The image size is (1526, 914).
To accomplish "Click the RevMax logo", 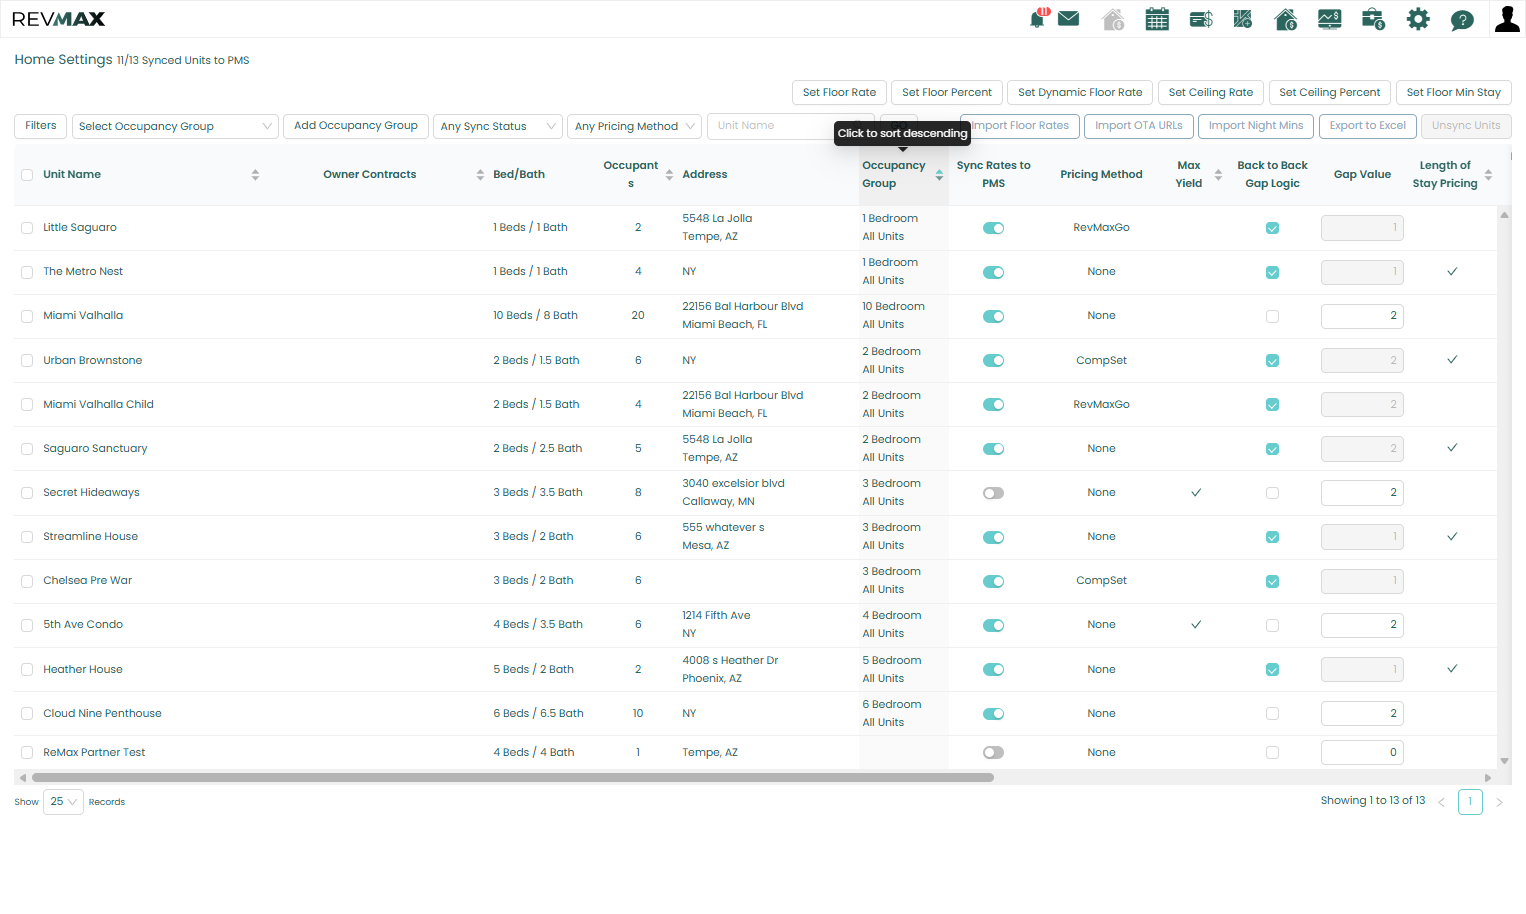I will 58,19.
